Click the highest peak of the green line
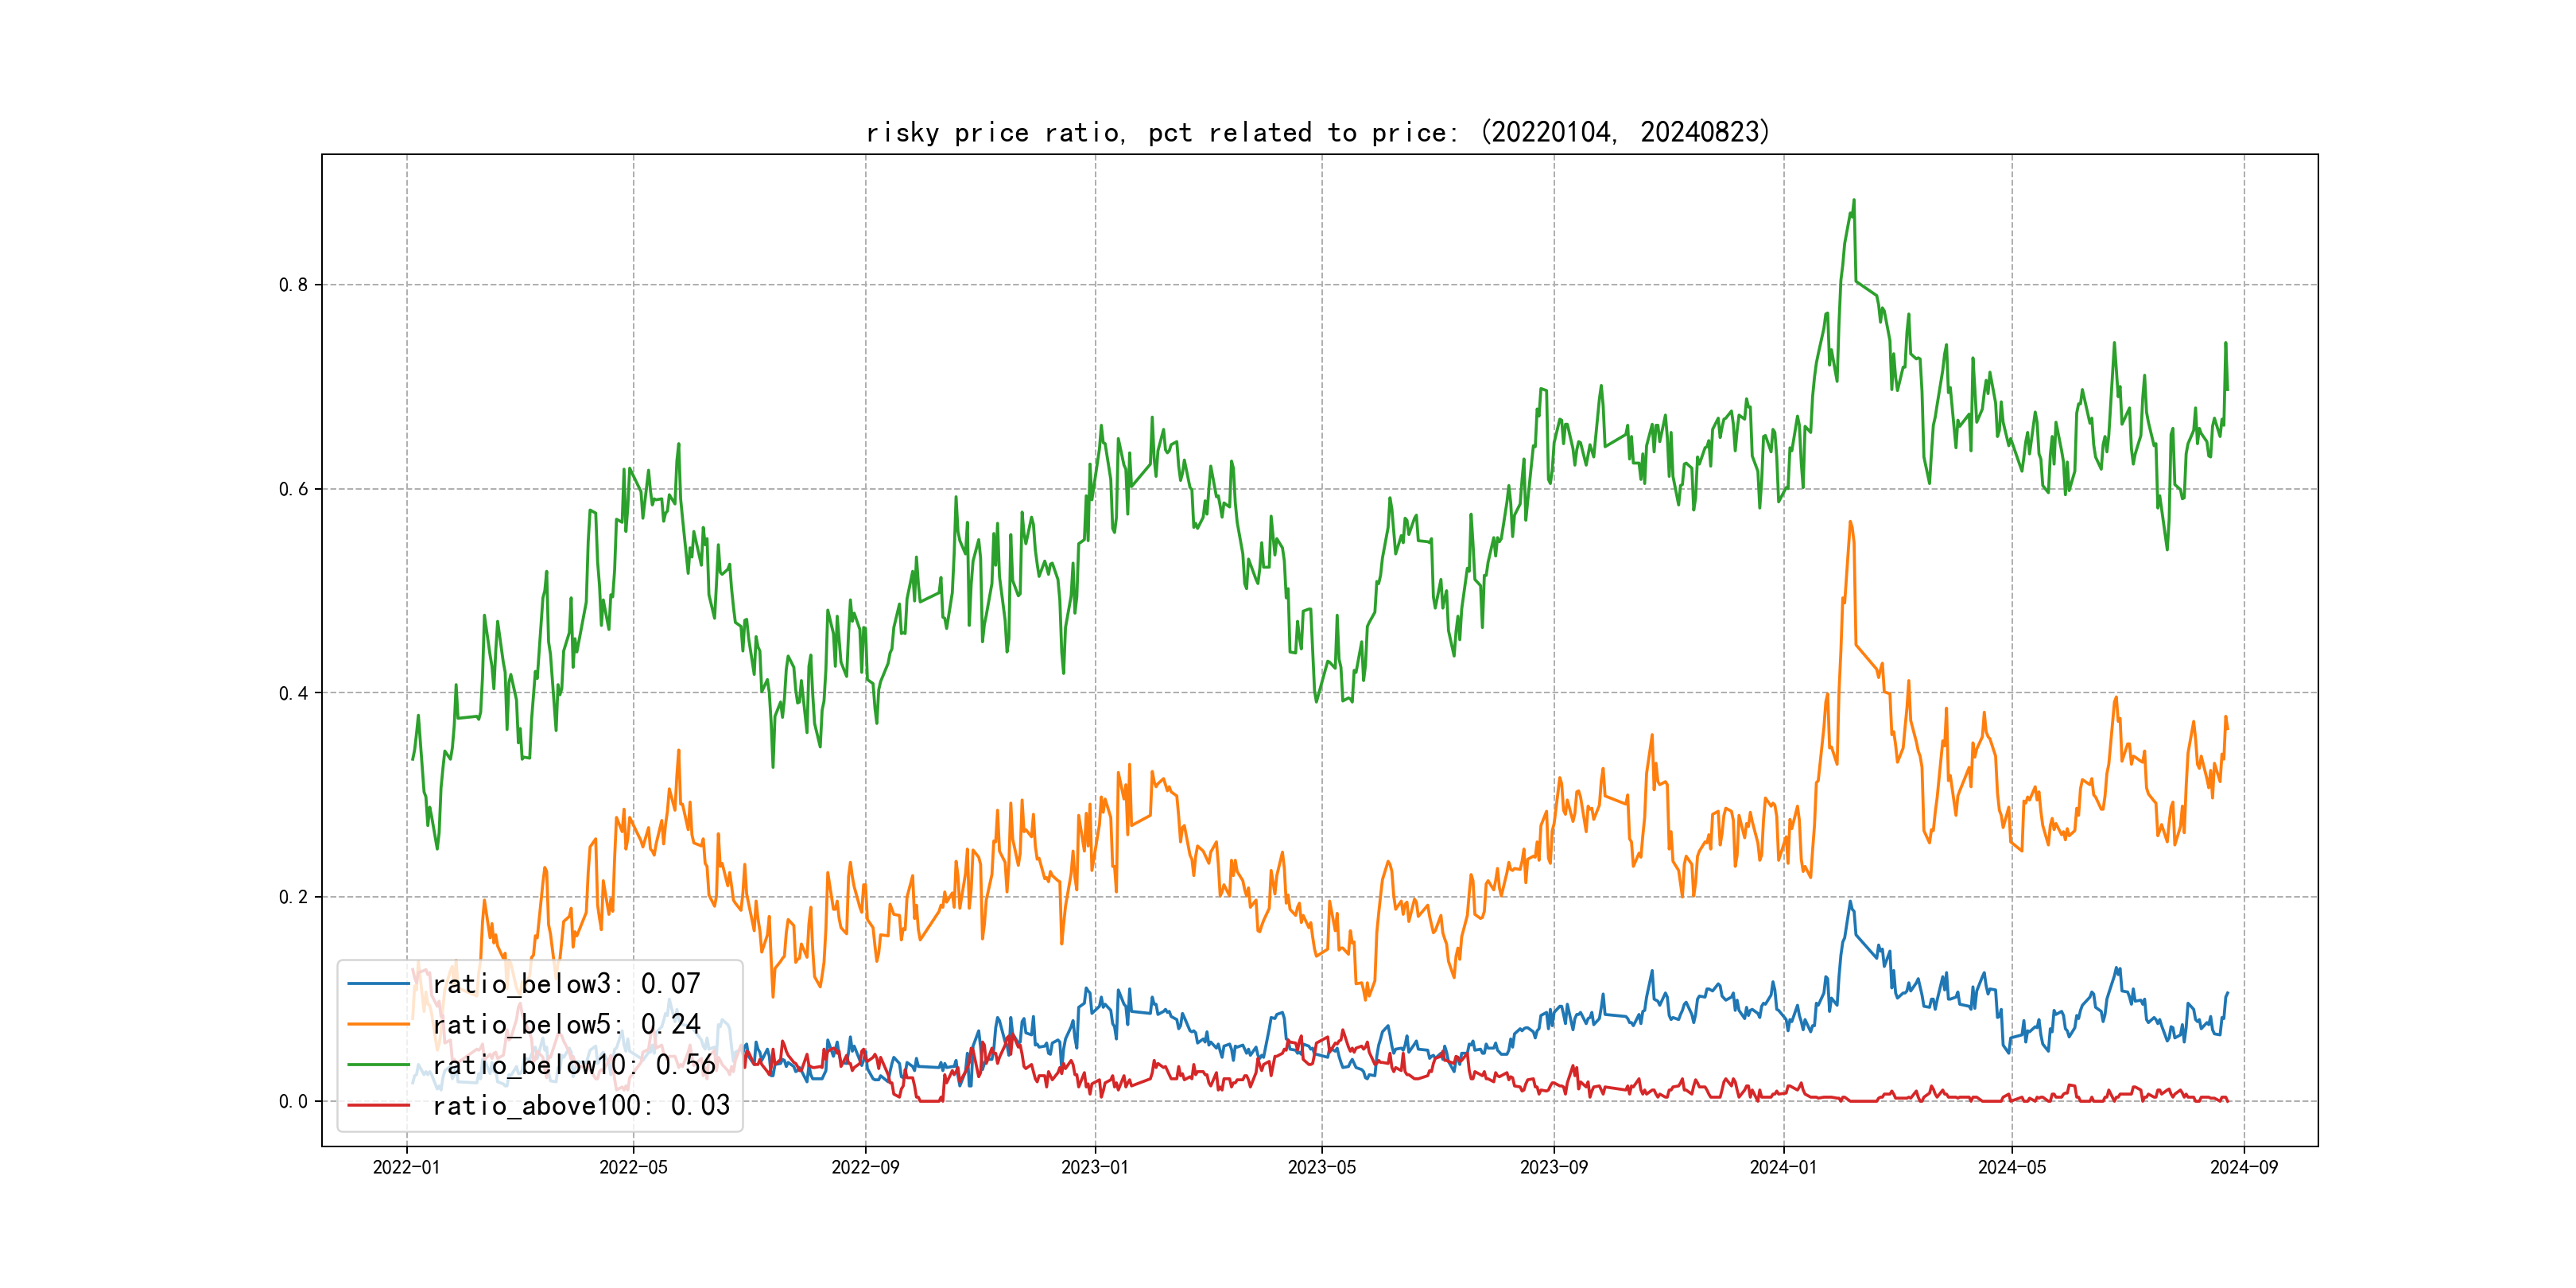 (x=1853, y=201)
